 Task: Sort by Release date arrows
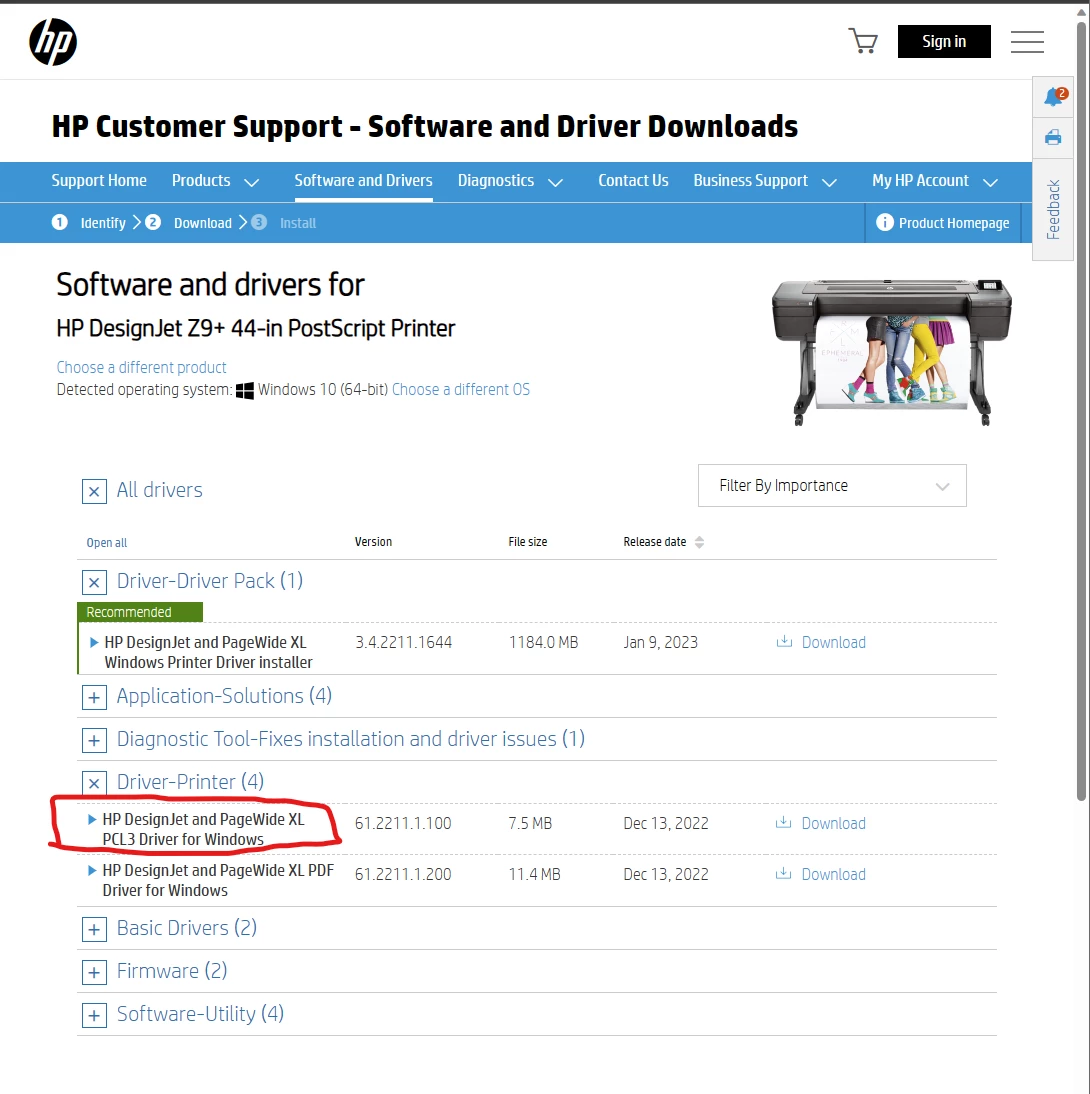pos(699,542)
